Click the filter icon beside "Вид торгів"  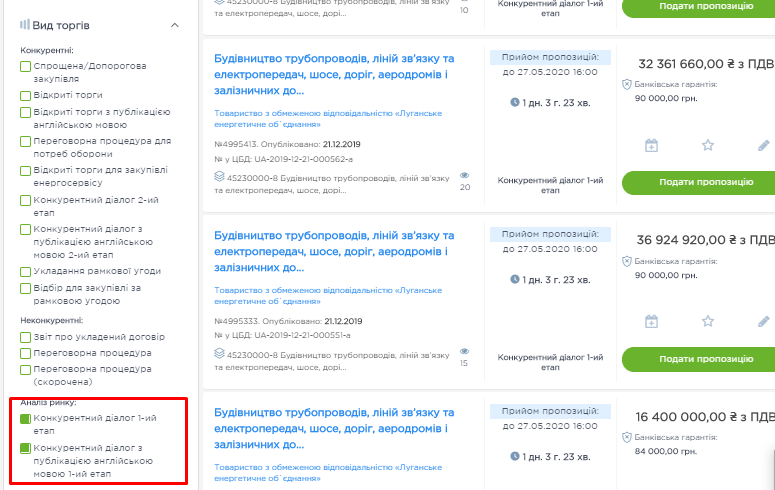pyautogui.click(x=23, y=25)
